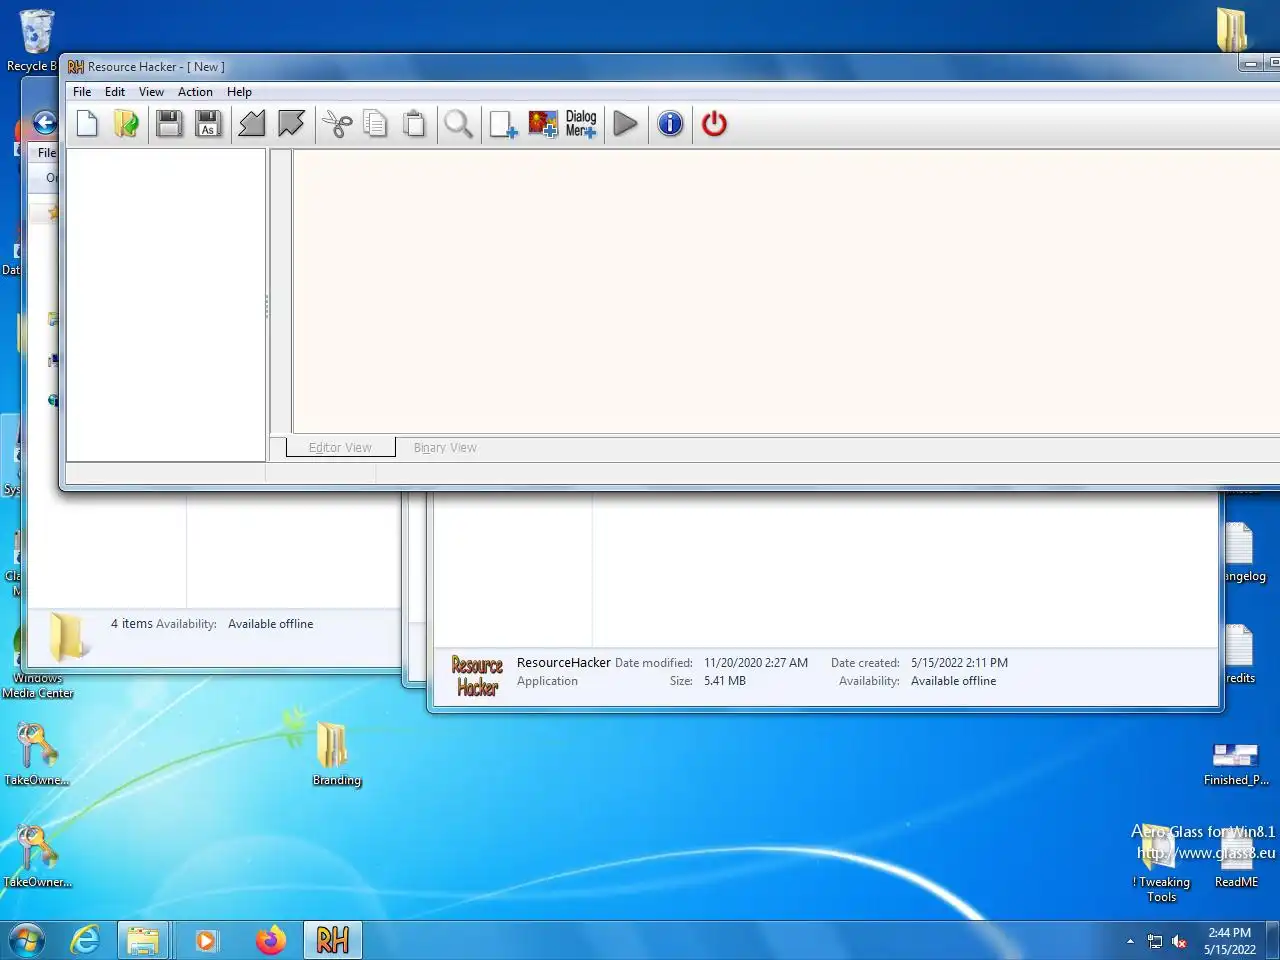The image size is (1280, 960).
Task: Open the Action menu
Action: pos(195,92)
